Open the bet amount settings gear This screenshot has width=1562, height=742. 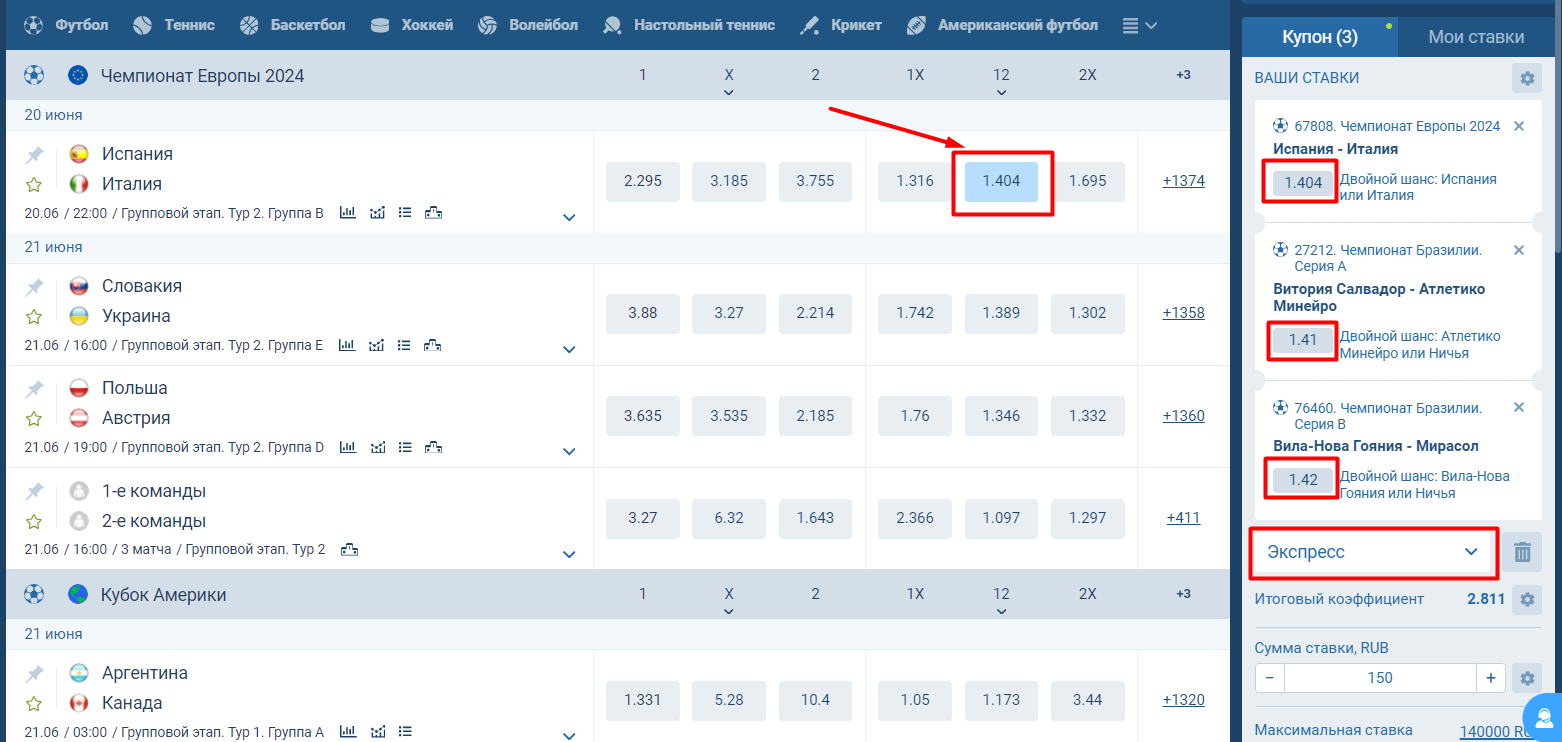[1526, 678]
